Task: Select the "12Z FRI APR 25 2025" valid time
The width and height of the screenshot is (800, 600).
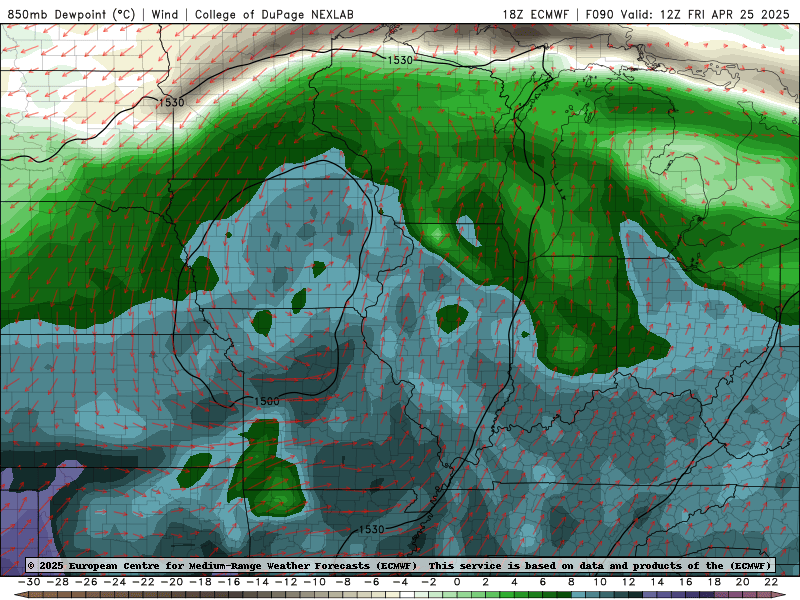Action: (x=724, y=14)
